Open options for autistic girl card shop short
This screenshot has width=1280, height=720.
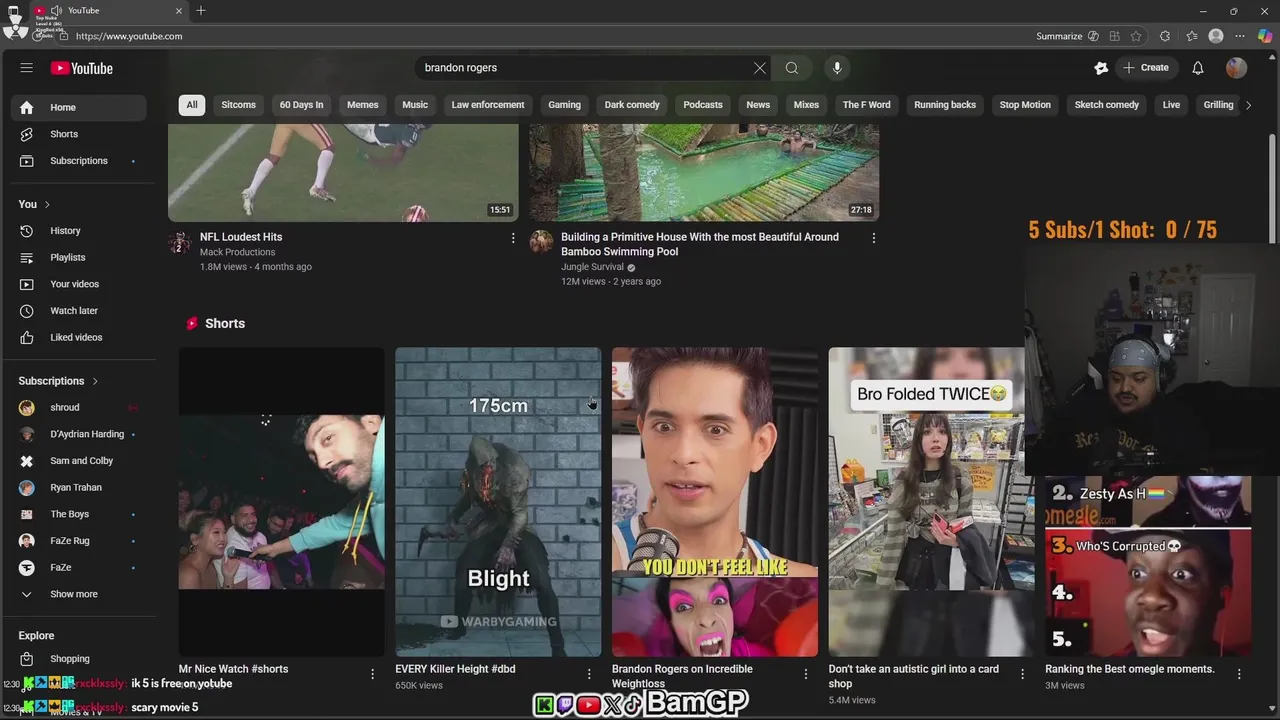pyautogui.click(x=1022, y=674)
